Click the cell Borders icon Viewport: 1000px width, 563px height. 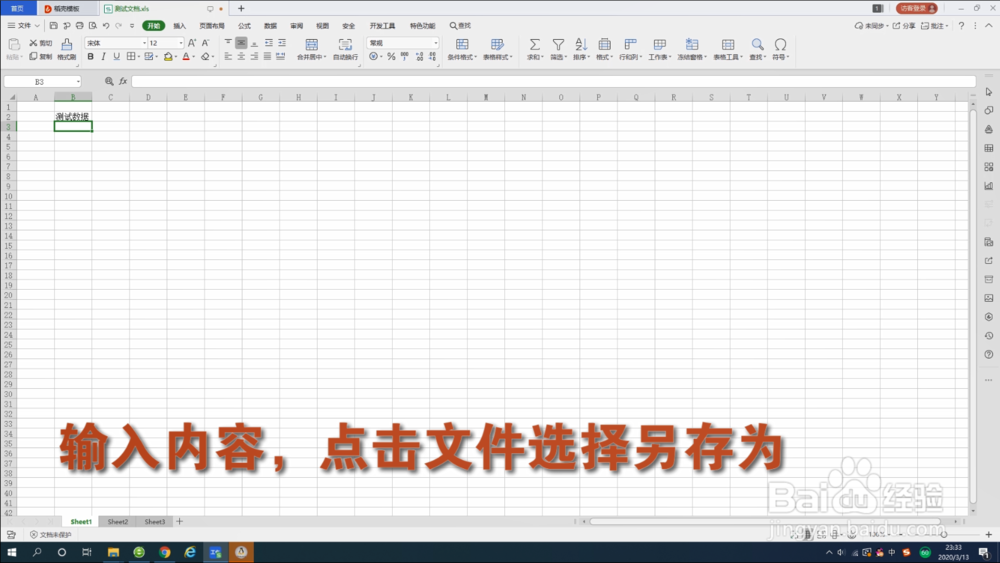[x=131, y=57]
